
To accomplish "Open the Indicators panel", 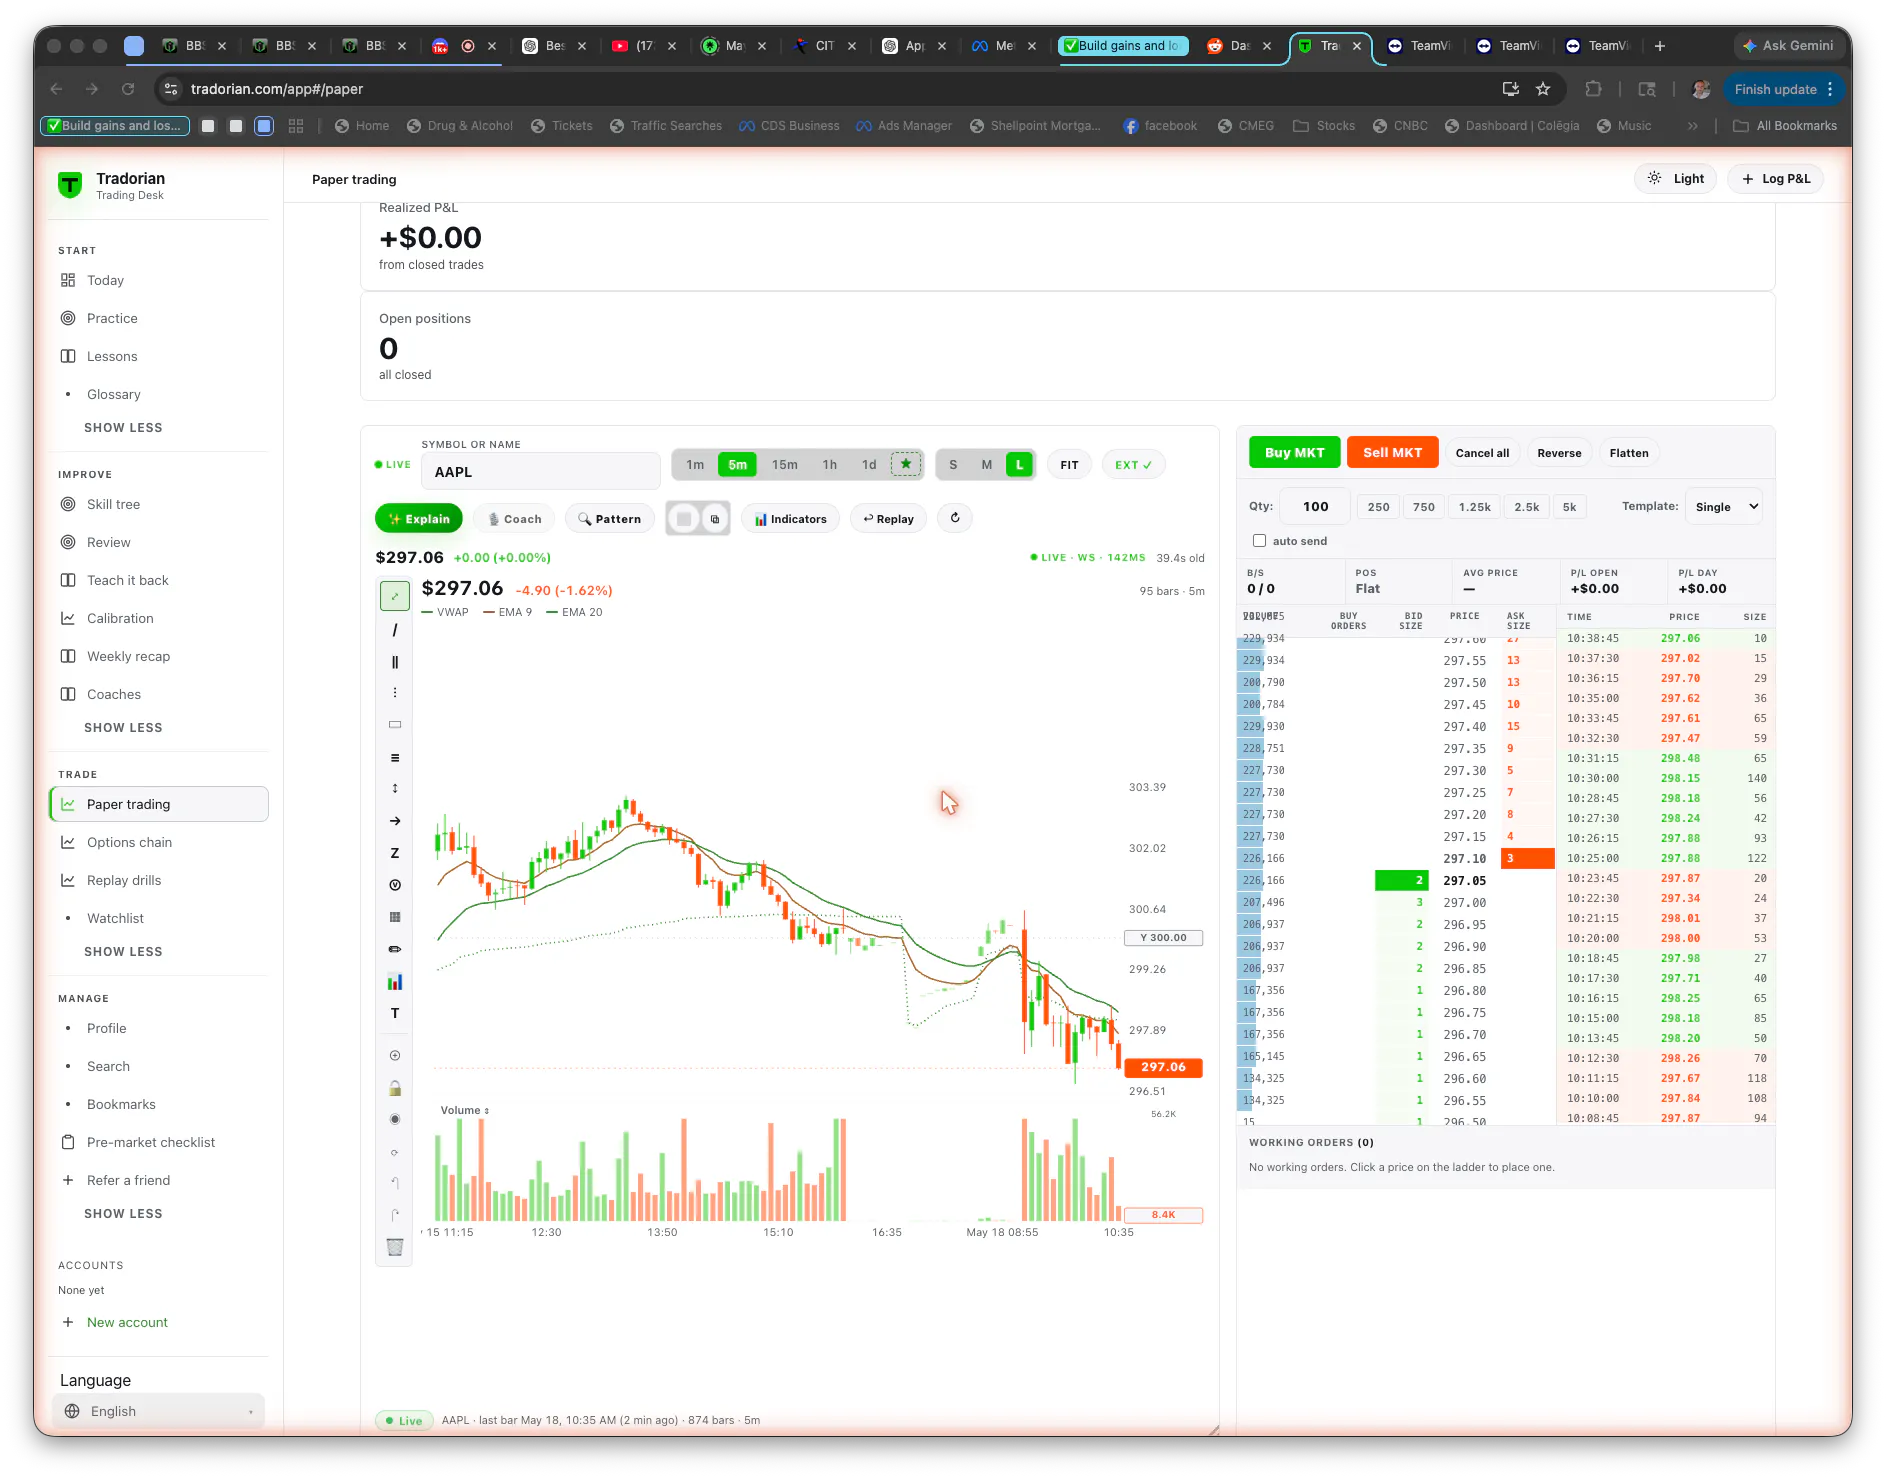I will coord(790,519).
